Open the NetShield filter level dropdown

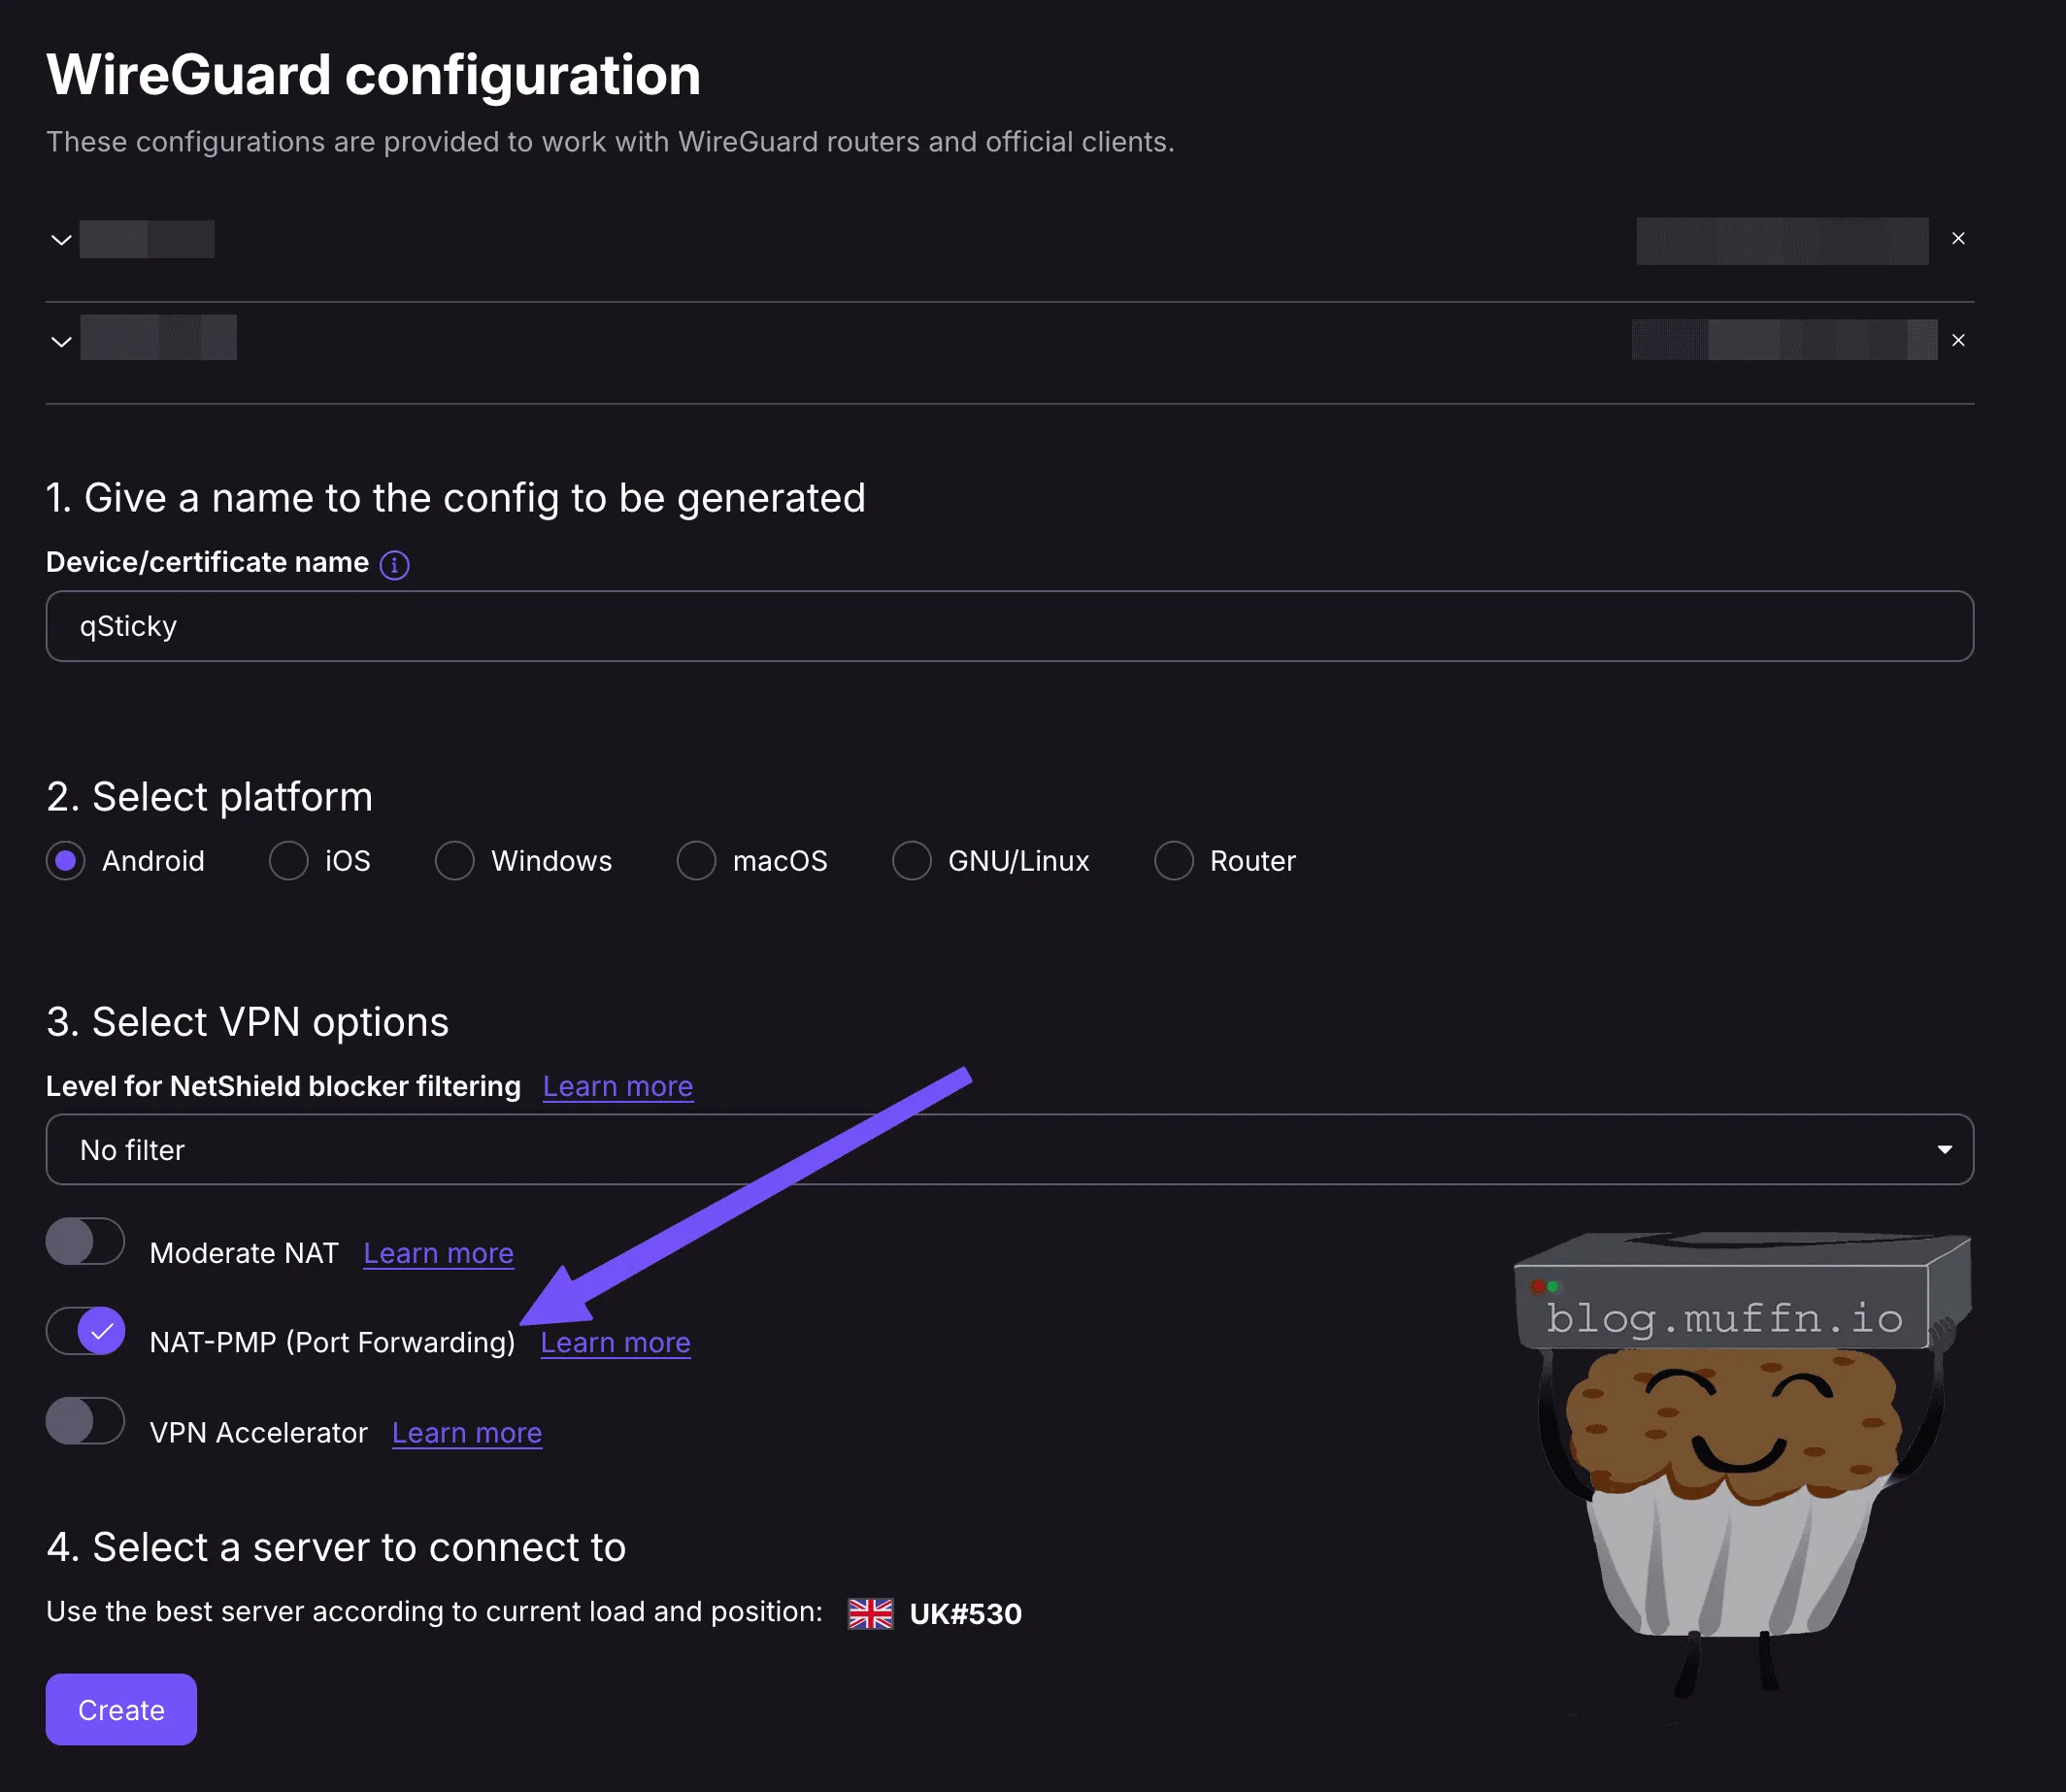pyautogui.click(x=1009, y=1150)
